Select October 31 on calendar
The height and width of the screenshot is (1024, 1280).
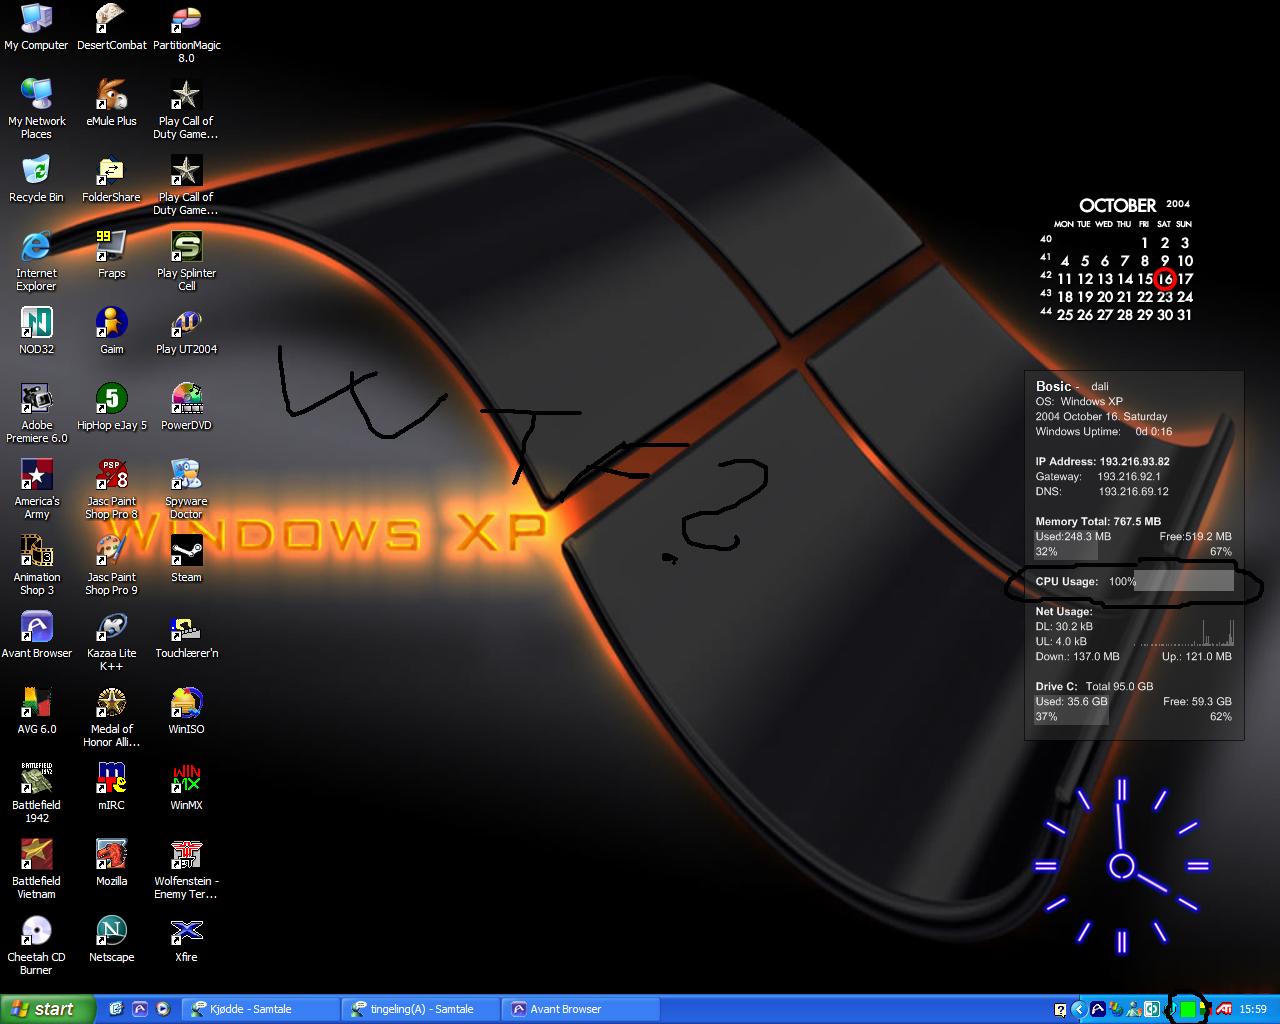click(x=1184, y=315)
